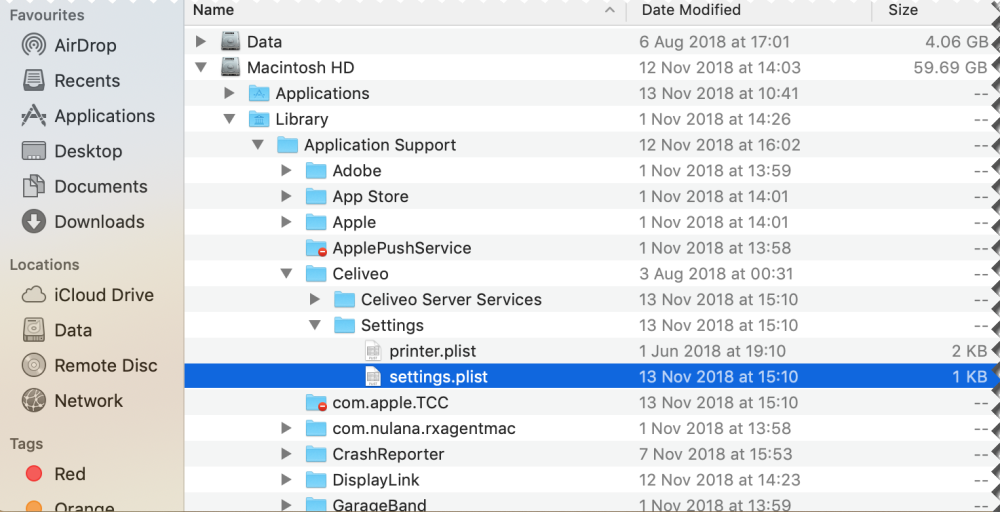This screenshot has height=512, width=1000.
Task: Select the Recents sidebar icon
Action: coord(34,81)
